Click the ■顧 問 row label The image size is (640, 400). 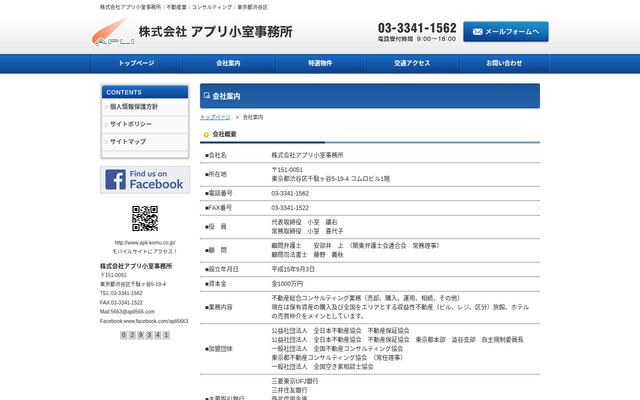tap(216, 250)
